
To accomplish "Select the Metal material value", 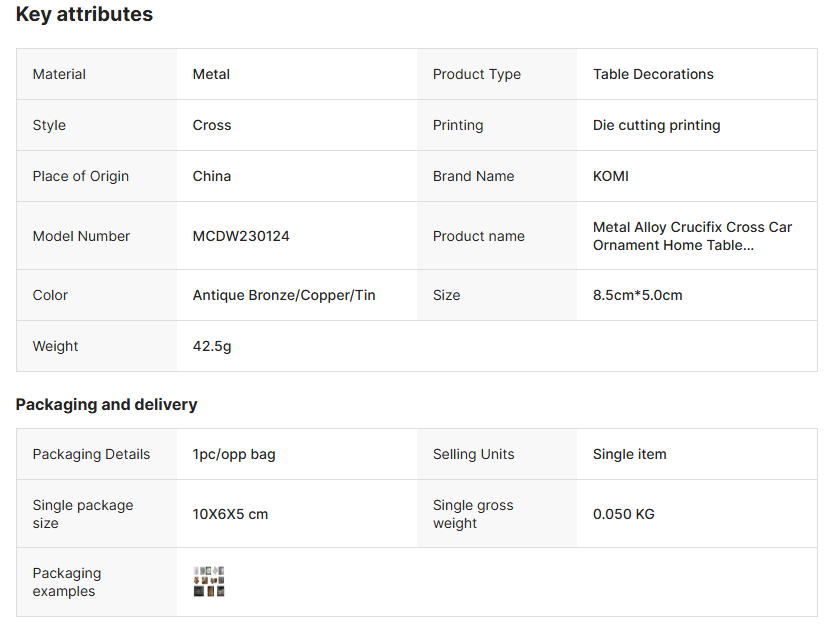I will tap(211, 74).
